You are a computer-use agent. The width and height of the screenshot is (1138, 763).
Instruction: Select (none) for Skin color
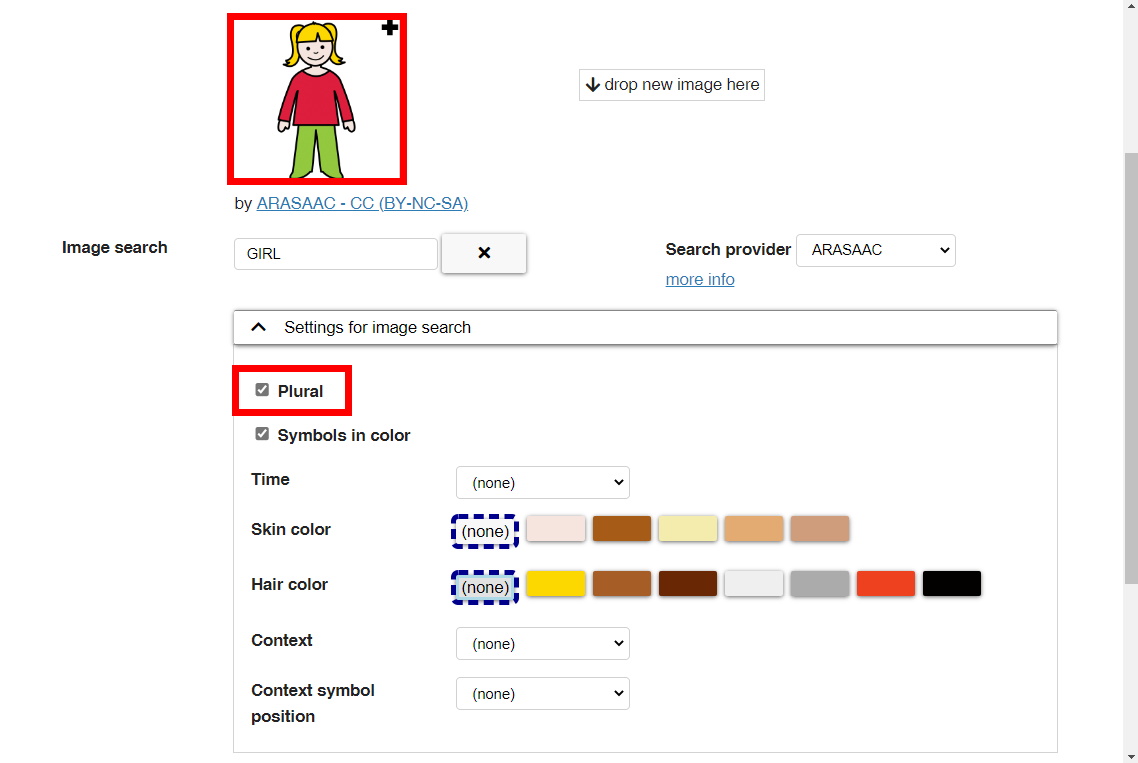tap(485, 531)
